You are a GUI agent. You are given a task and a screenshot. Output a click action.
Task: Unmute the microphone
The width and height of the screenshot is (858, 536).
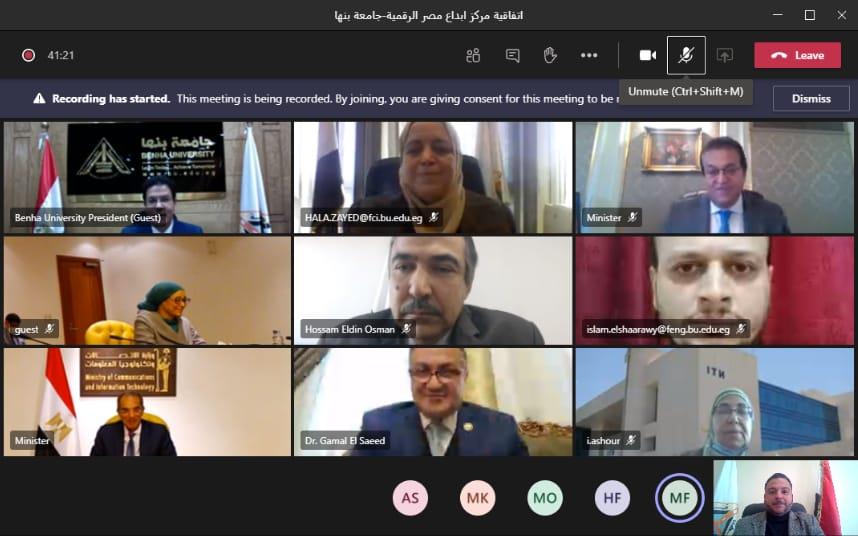(686, 55)
